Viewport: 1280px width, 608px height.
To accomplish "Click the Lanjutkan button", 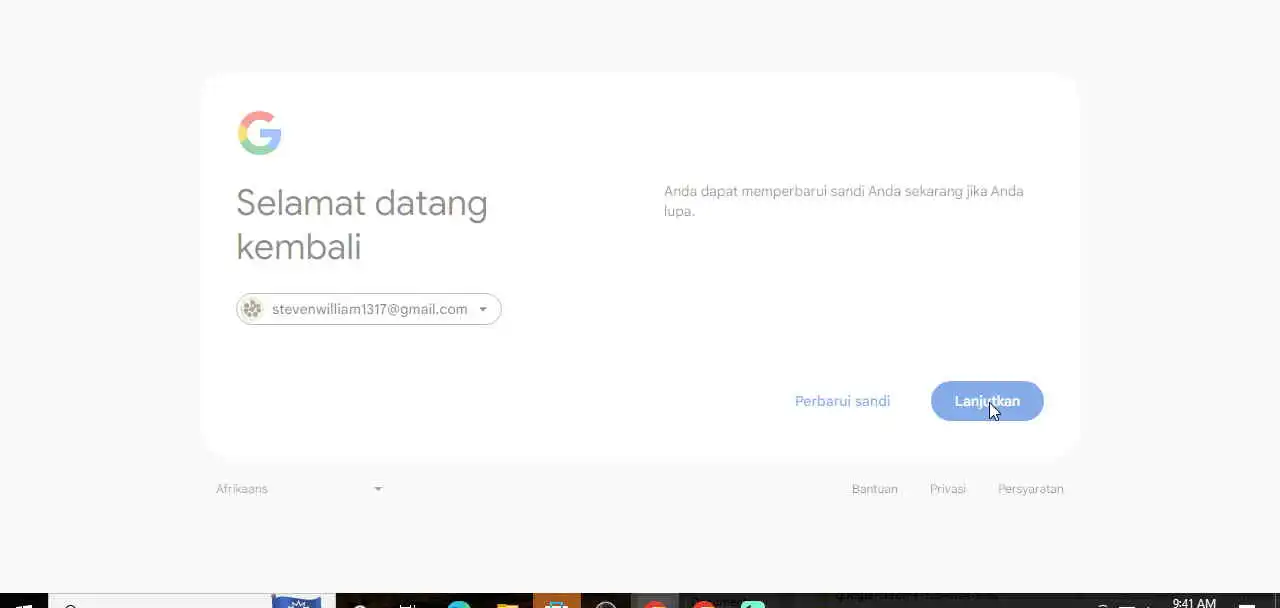I will point(987,401).
